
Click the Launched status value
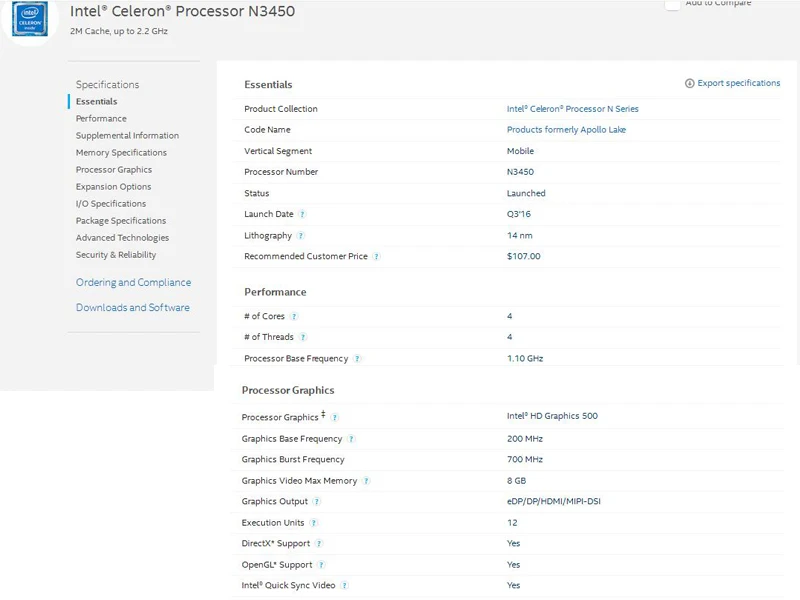coord(526,193)
